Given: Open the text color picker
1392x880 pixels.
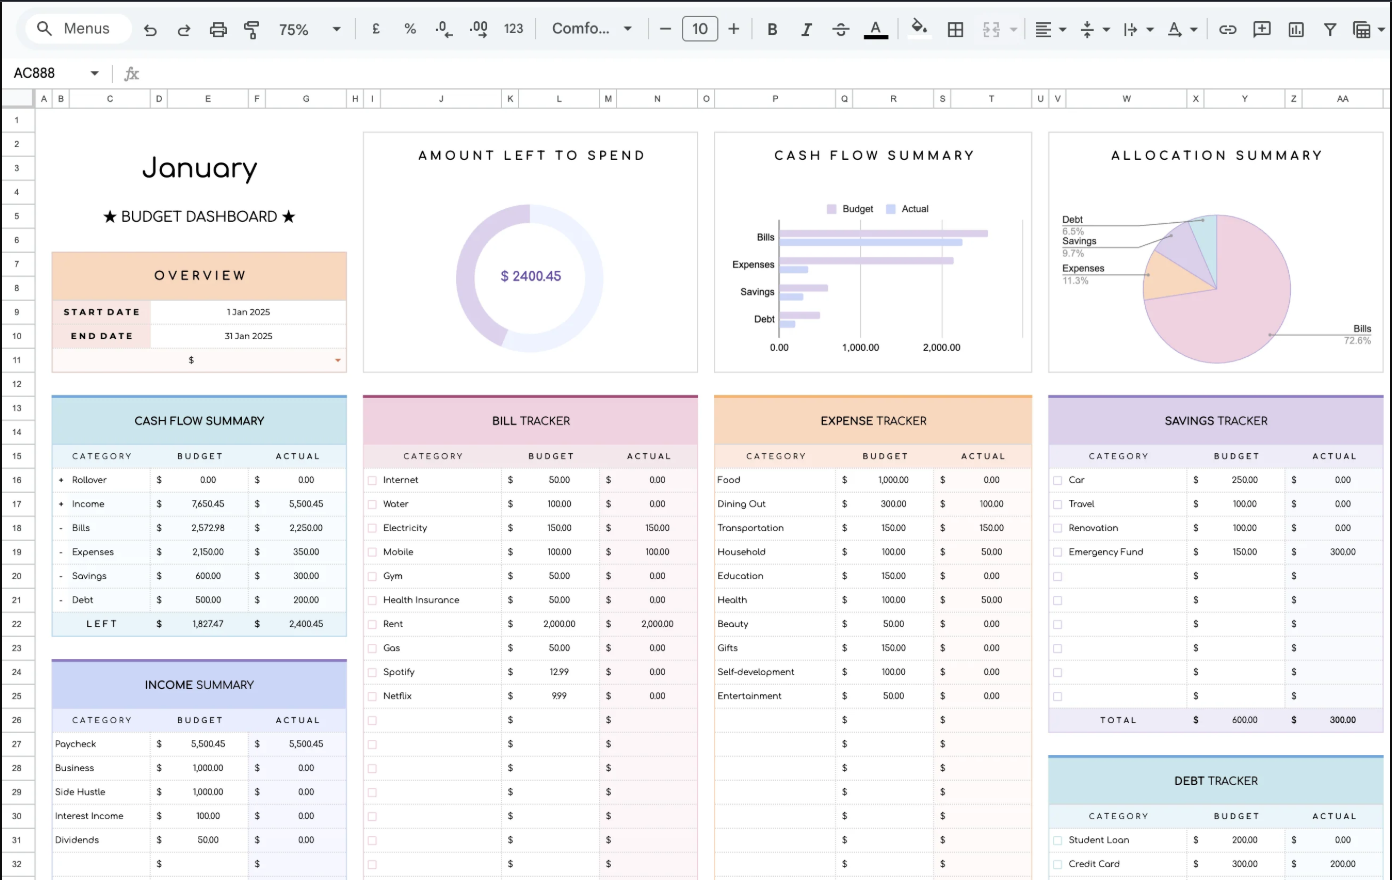Looking at the screenshot, I should pos(876,30).
